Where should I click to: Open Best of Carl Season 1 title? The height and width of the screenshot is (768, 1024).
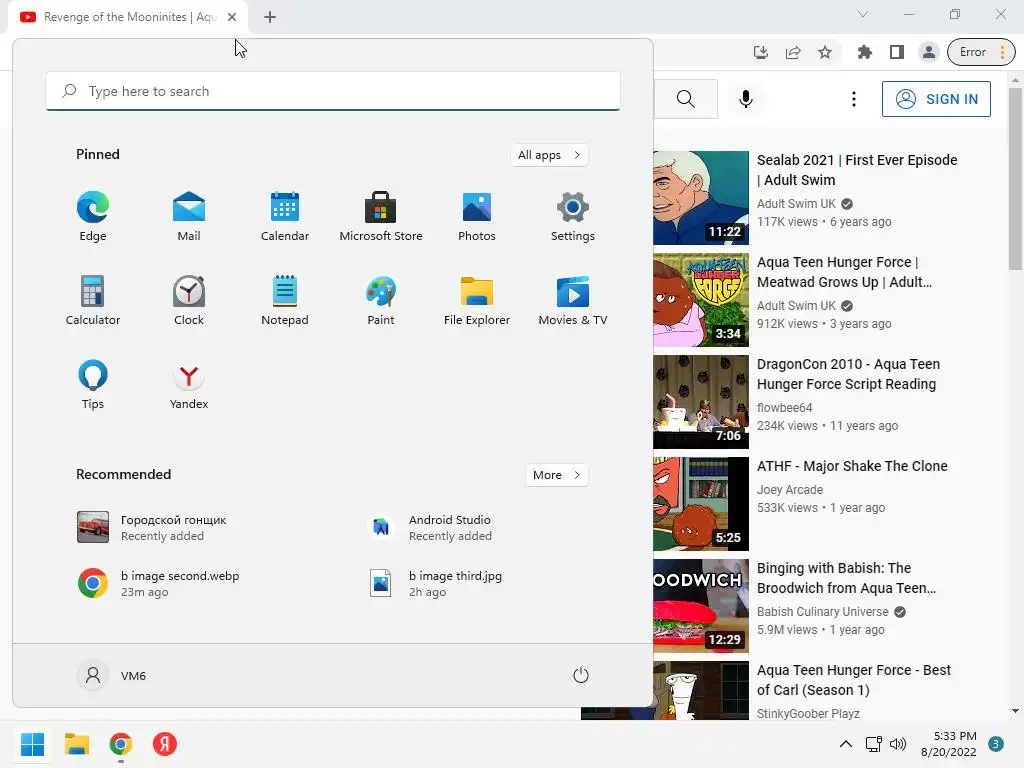[x=854, y=680]
